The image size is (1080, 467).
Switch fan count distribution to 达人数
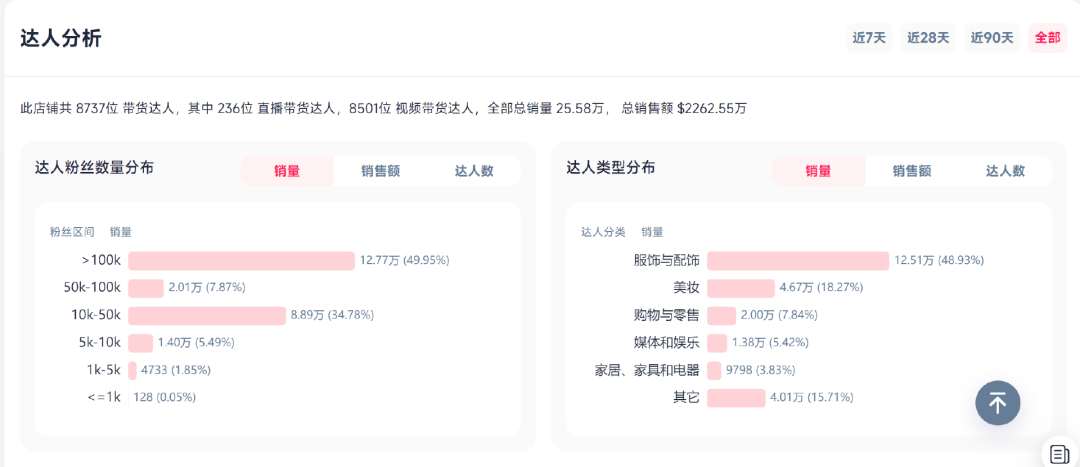tap(474, 171)
